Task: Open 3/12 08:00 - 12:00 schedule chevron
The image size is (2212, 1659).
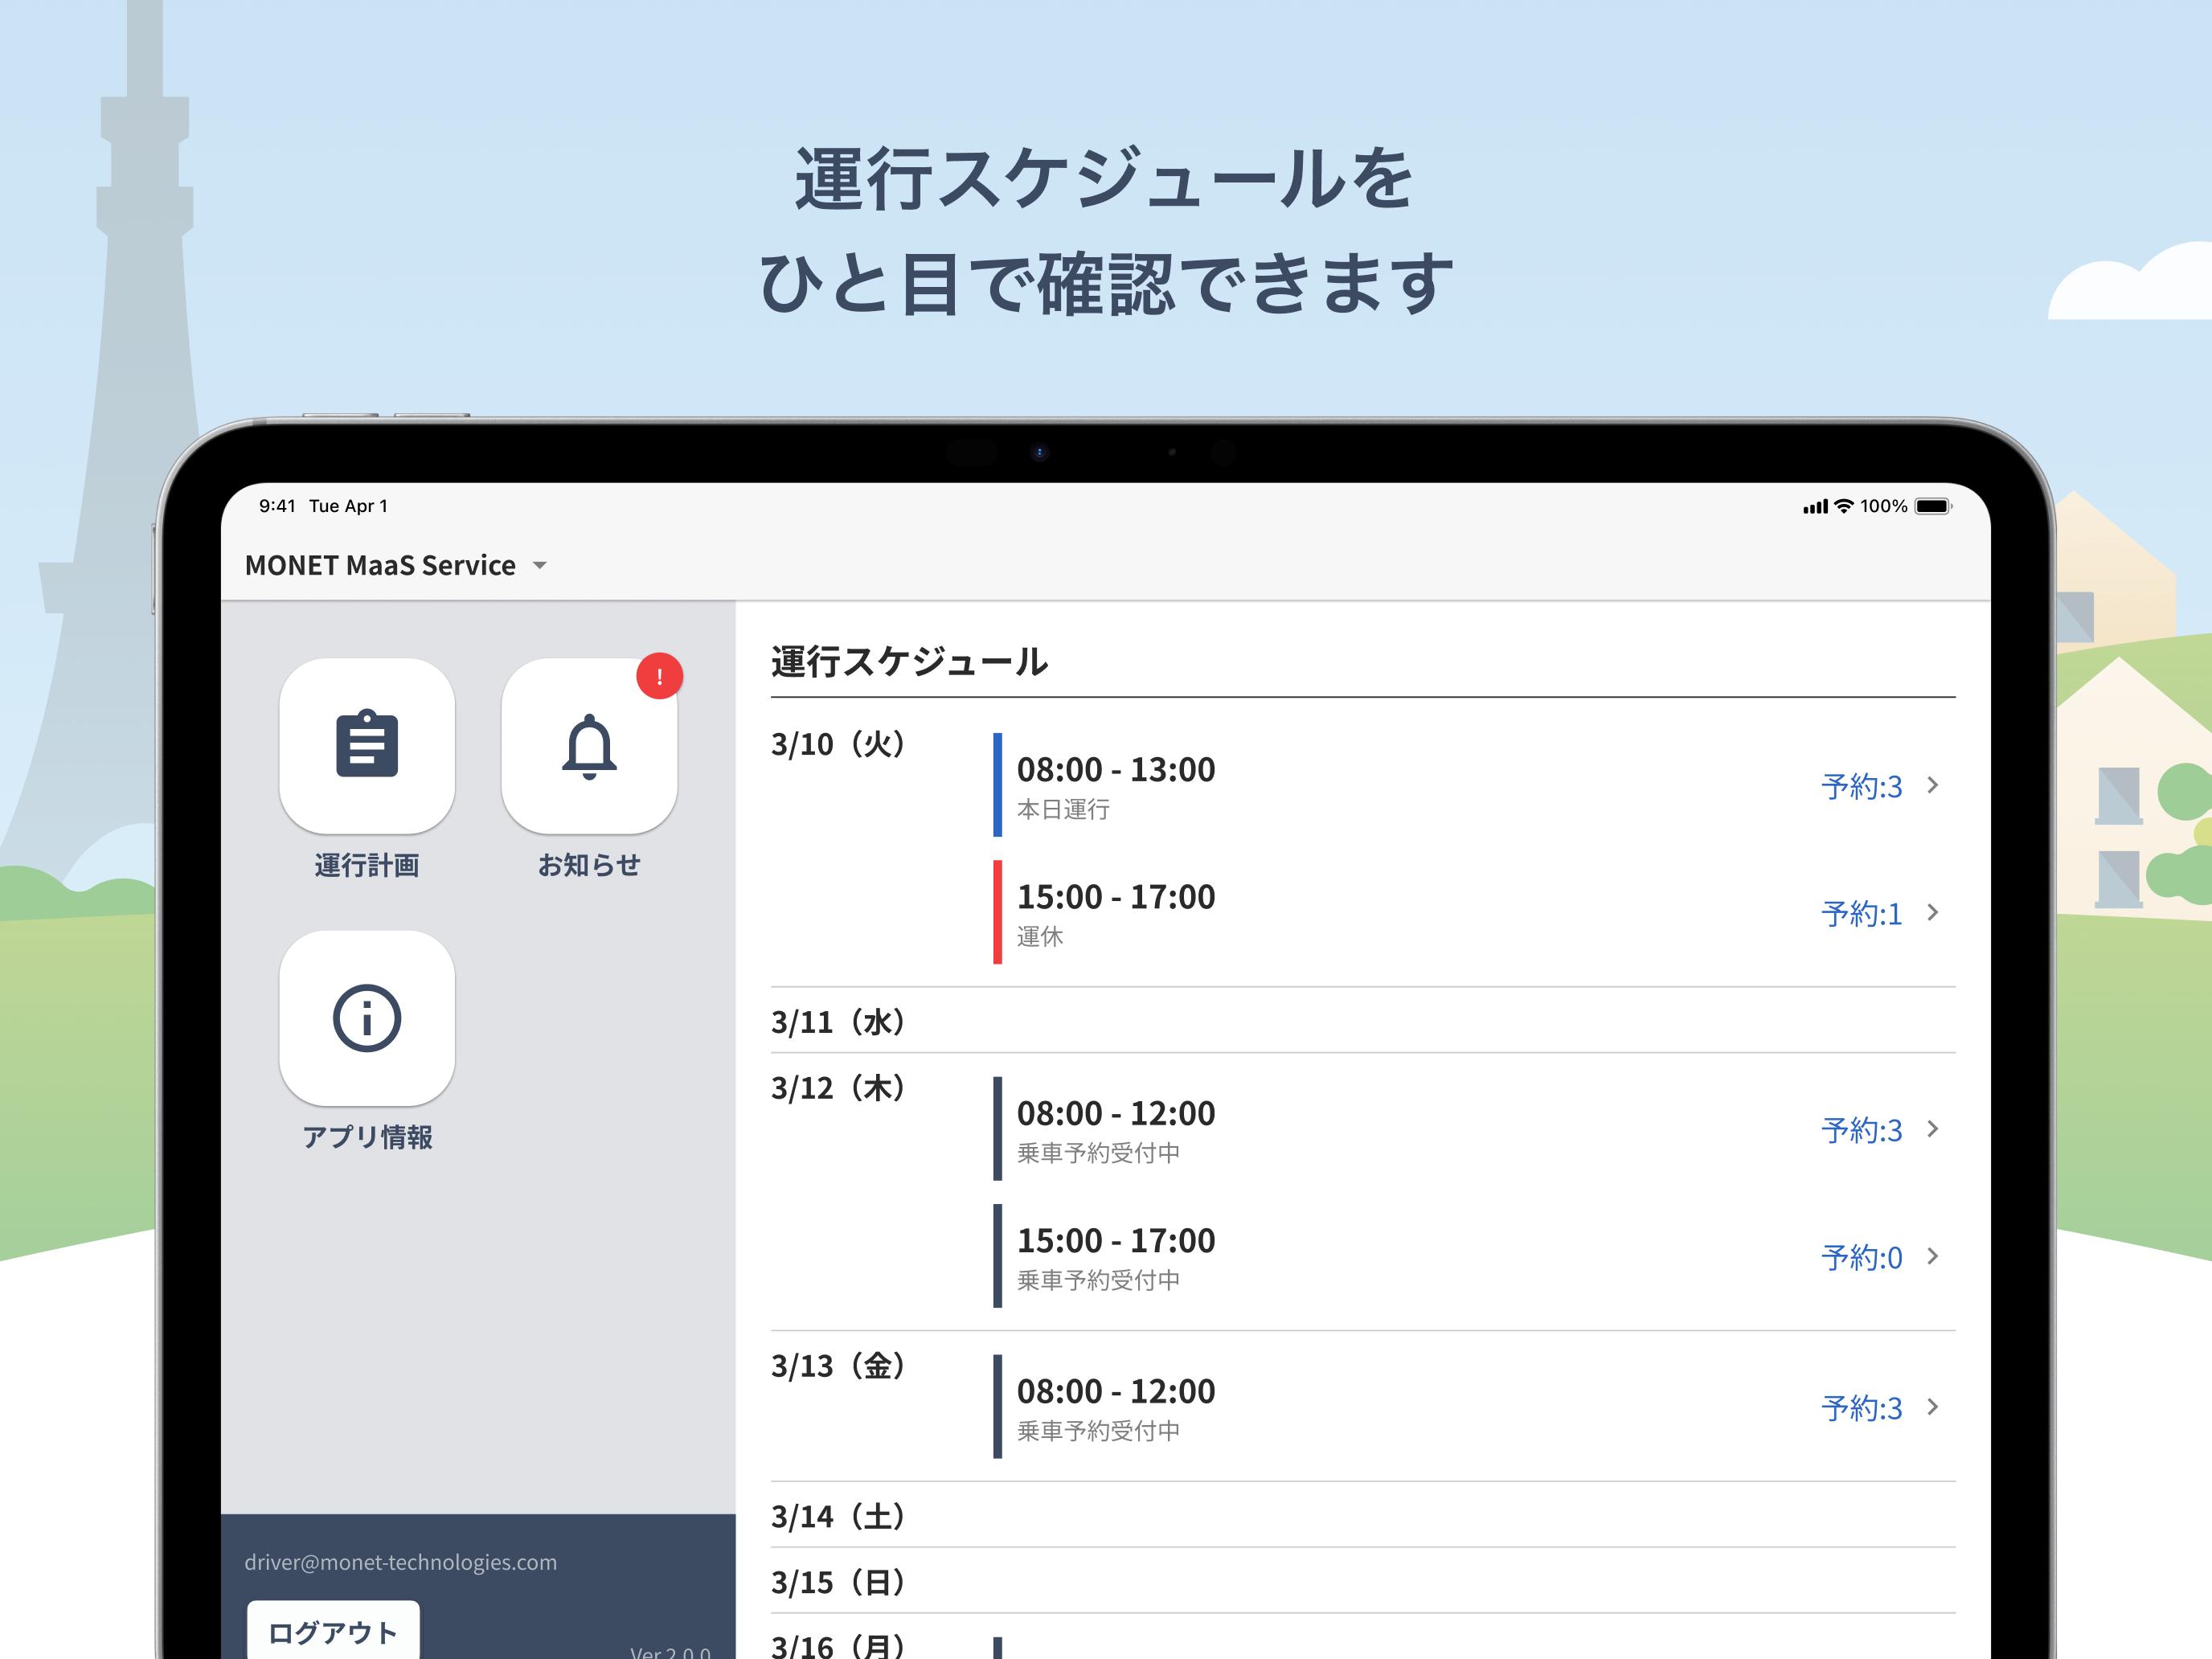Action: [x=1933, y=1129]
